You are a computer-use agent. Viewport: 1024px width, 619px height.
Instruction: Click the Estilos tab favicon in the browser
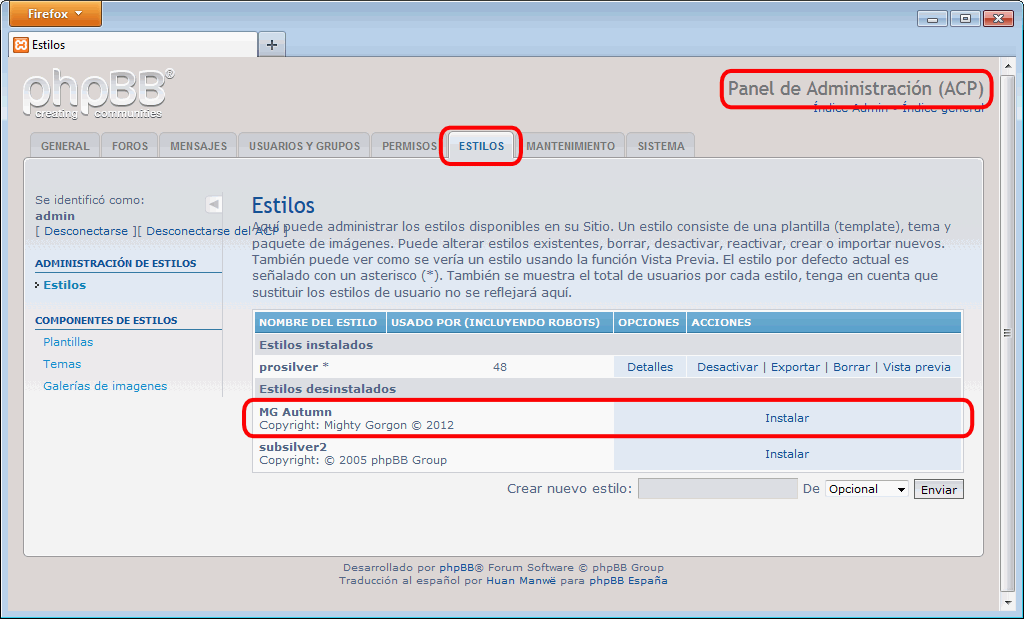click(x=21, y=45)
